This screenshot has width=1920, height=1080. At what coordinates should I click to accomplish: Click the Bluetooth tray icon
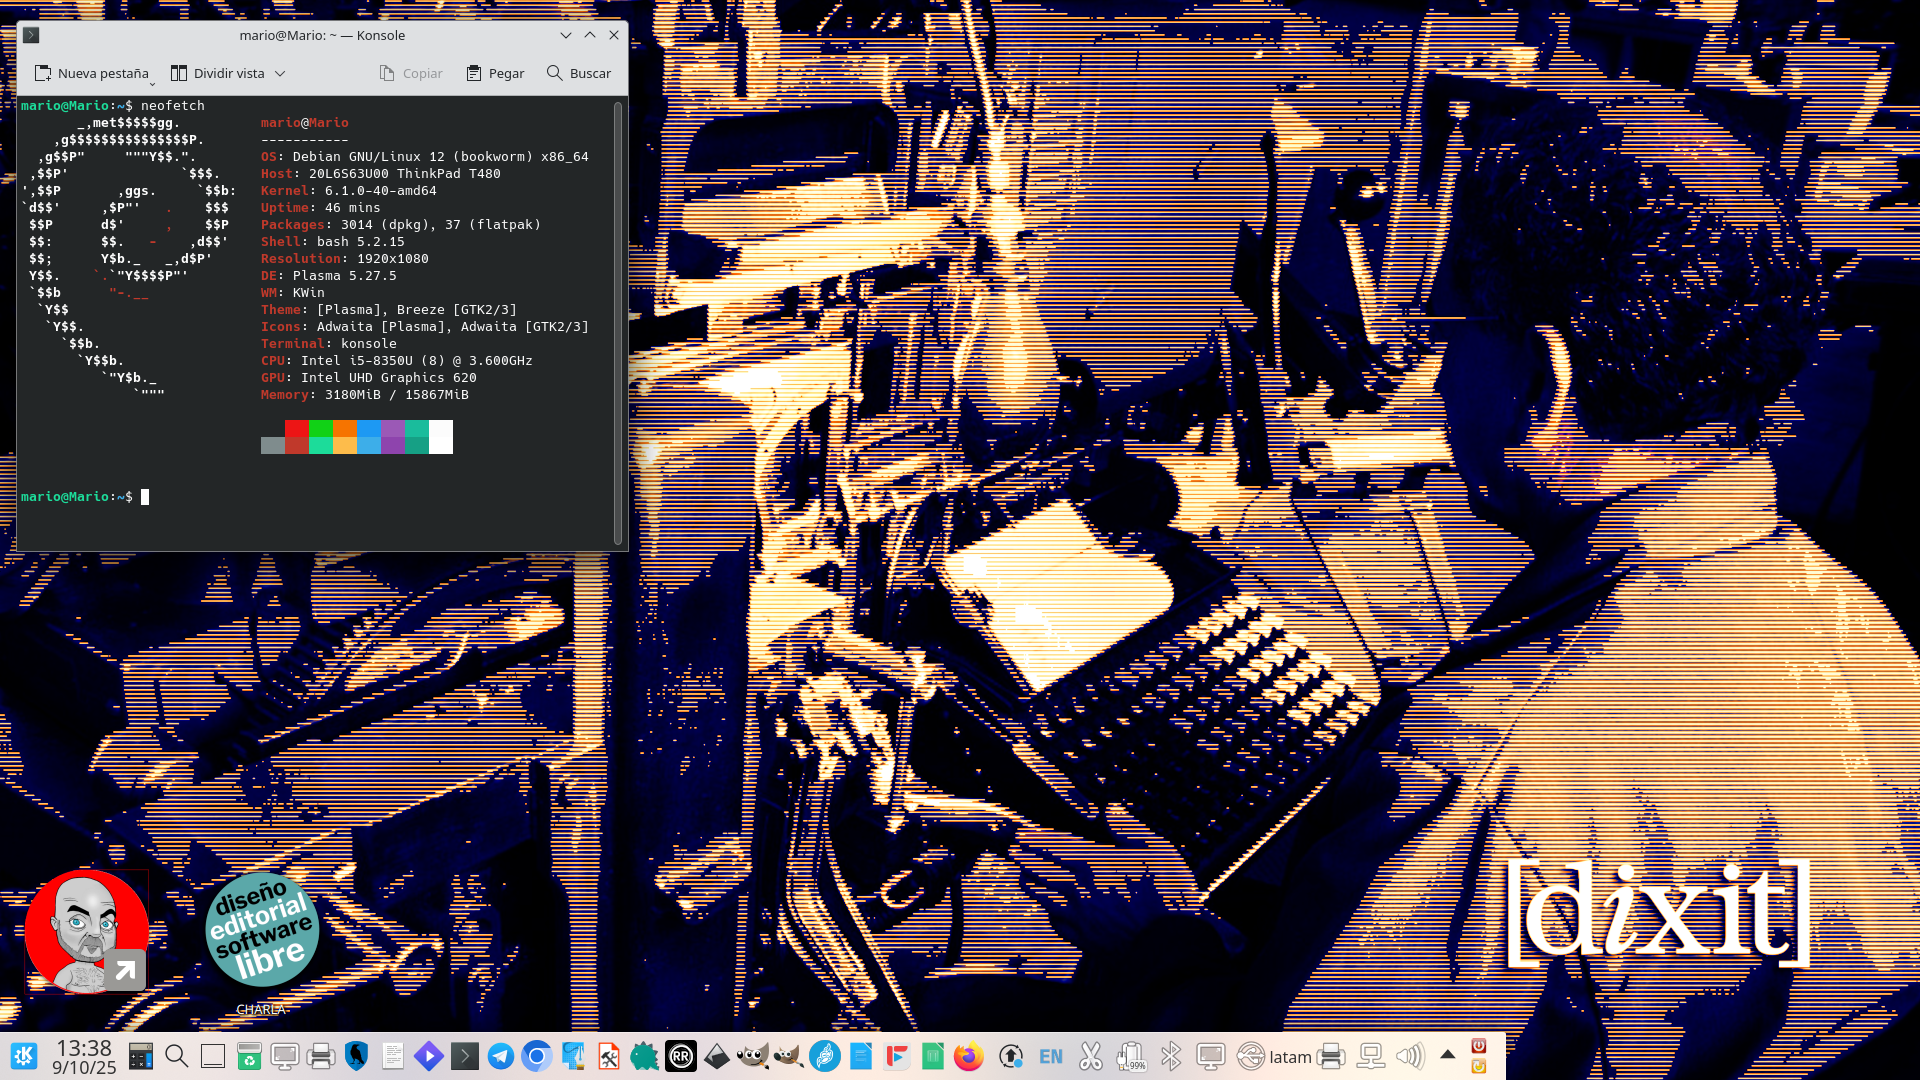(x=1170, y=1057)
